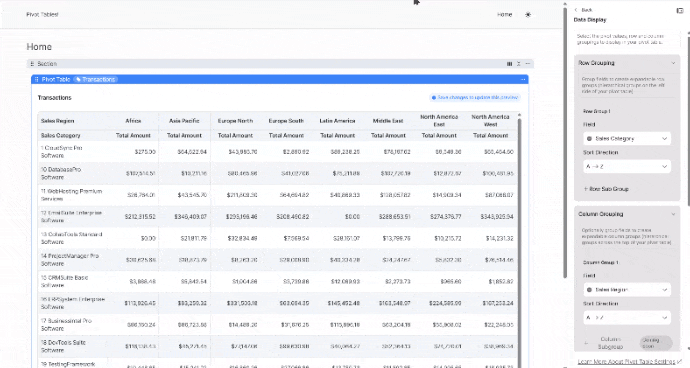This screenshot has height=368, width=690.
Task: Open Row Group 1 Sort Direction dropdown
Action: coord(627,166)
